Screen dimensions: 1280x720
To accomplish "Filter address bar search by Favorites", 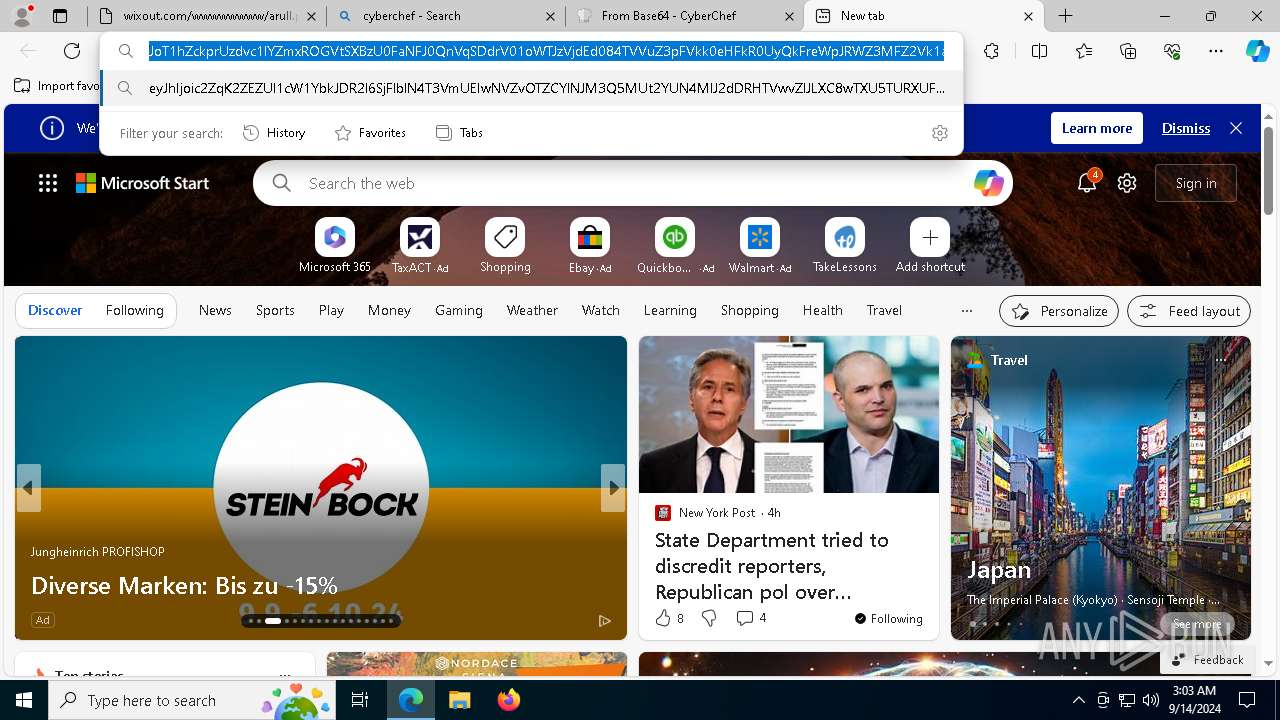I will pyautogui.click(x=370, y=133).
